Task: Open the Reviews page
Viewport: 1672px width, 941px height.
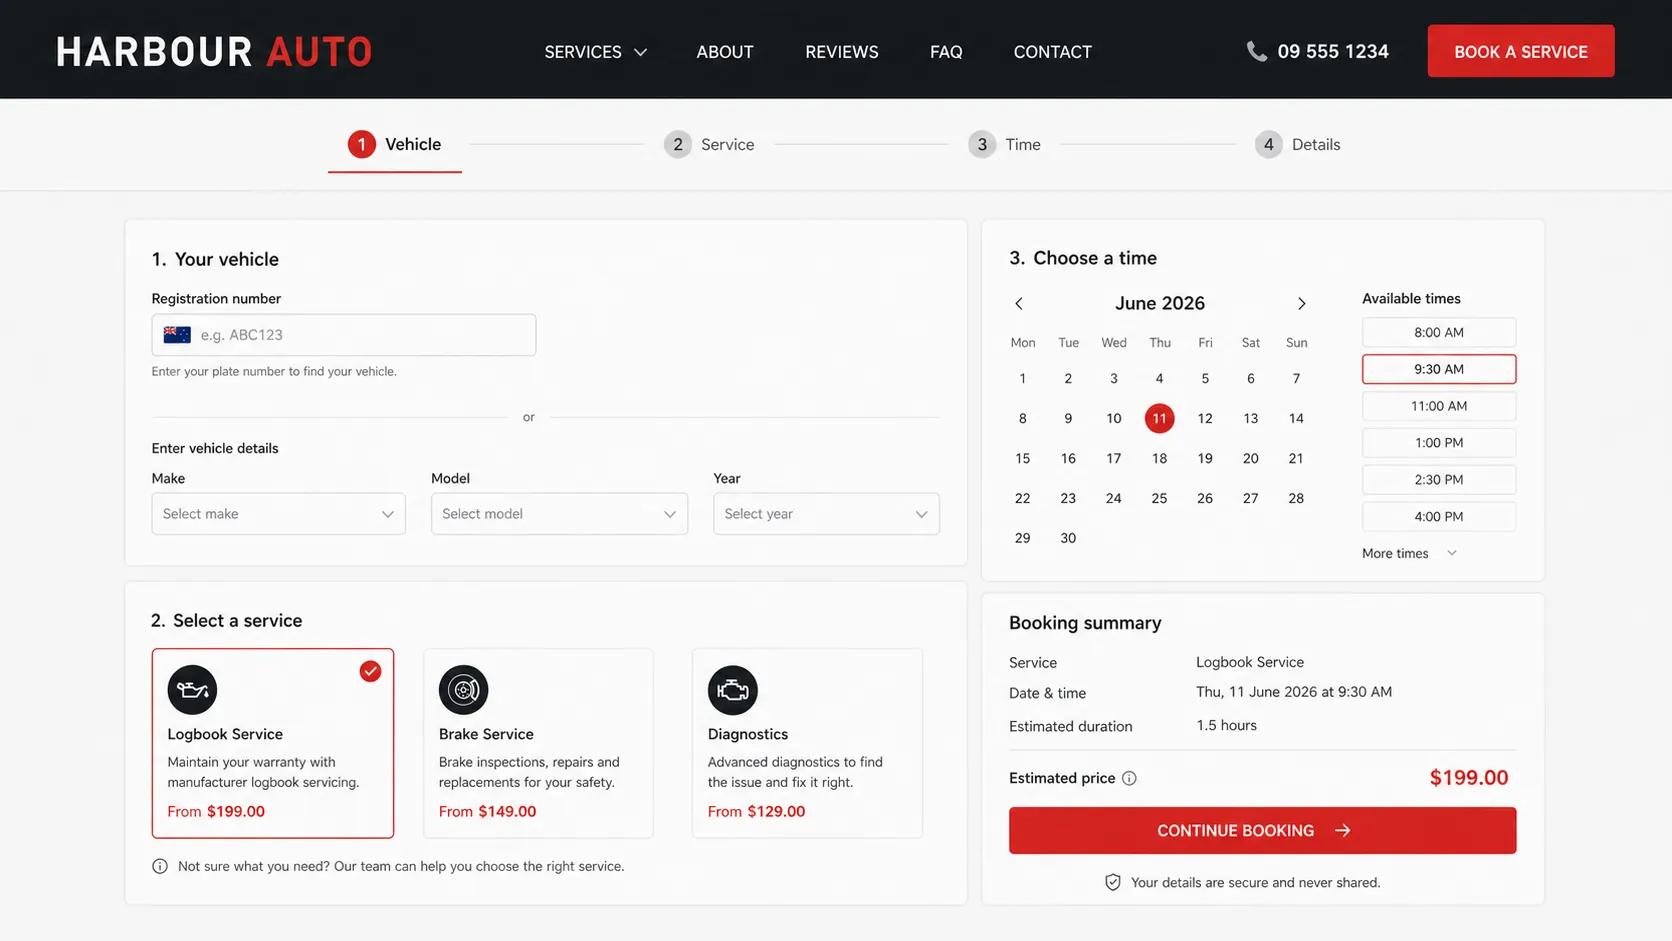Action: click(x=842, y=52)
